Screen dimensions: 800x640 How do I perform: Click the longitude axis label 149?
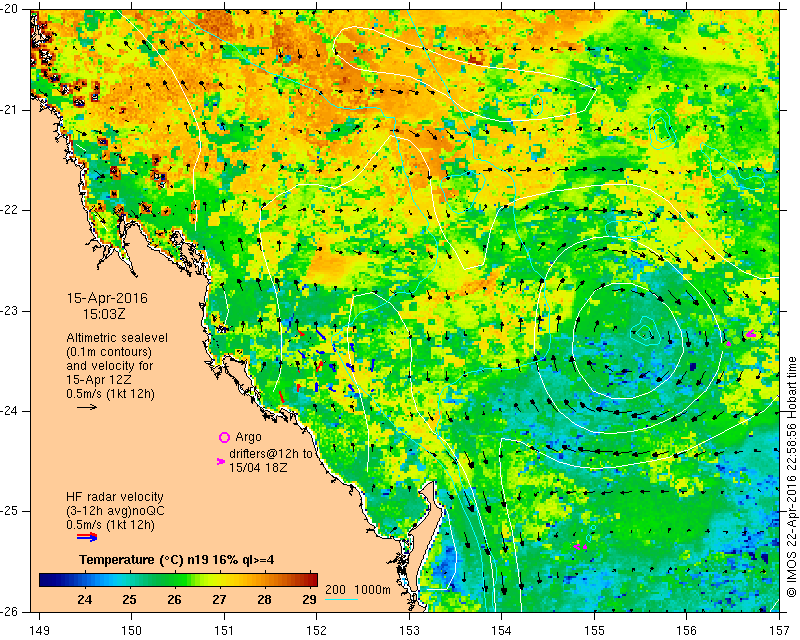[x=39, y=630]
